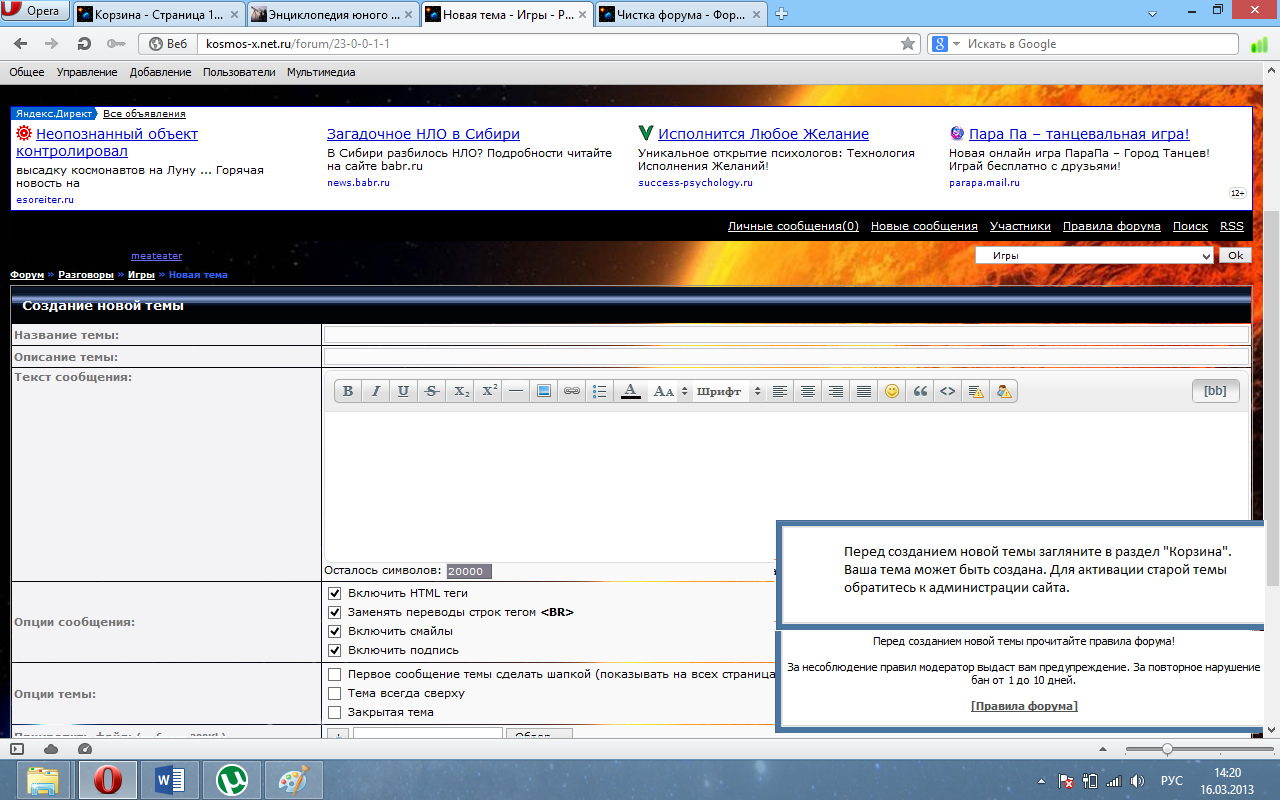
Task: Insert spoiler via warning list icon
Action: pyautogui.click(x=976, y=391)
